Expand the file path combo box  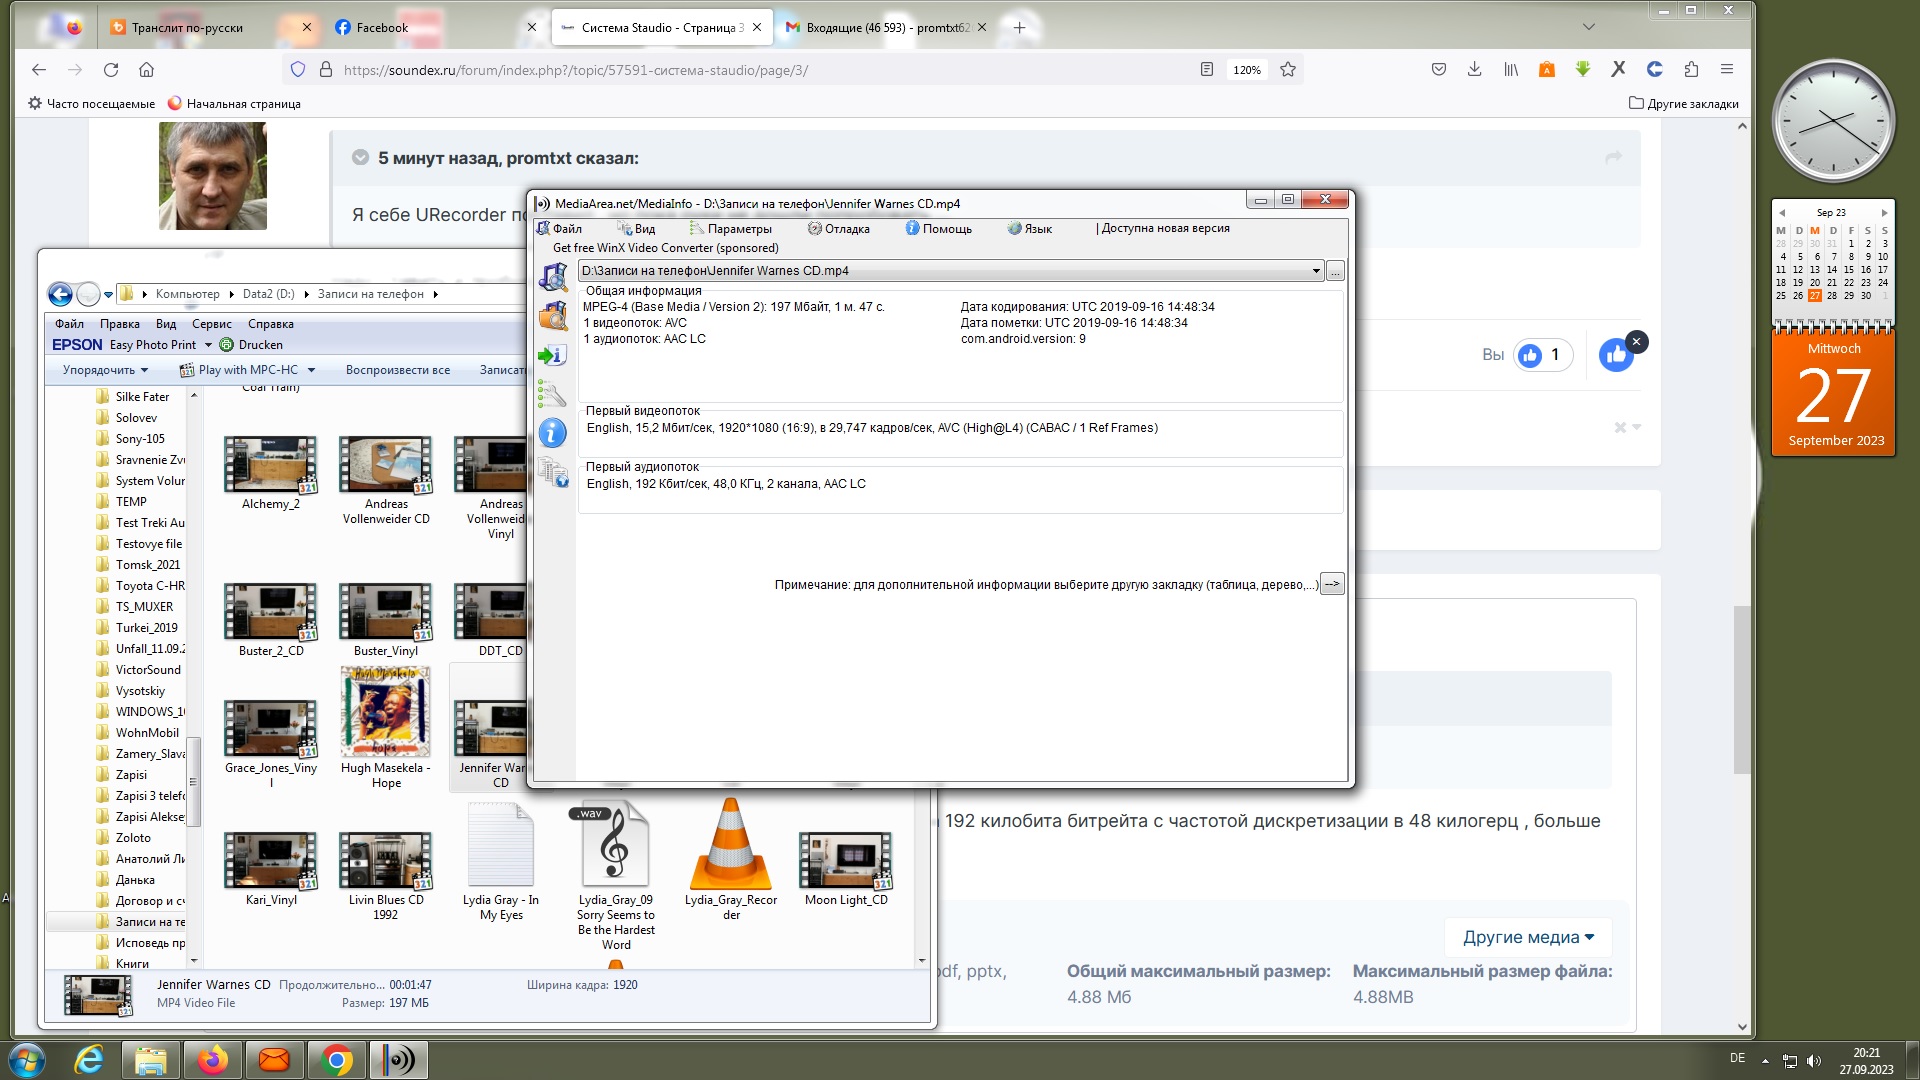1316,271
